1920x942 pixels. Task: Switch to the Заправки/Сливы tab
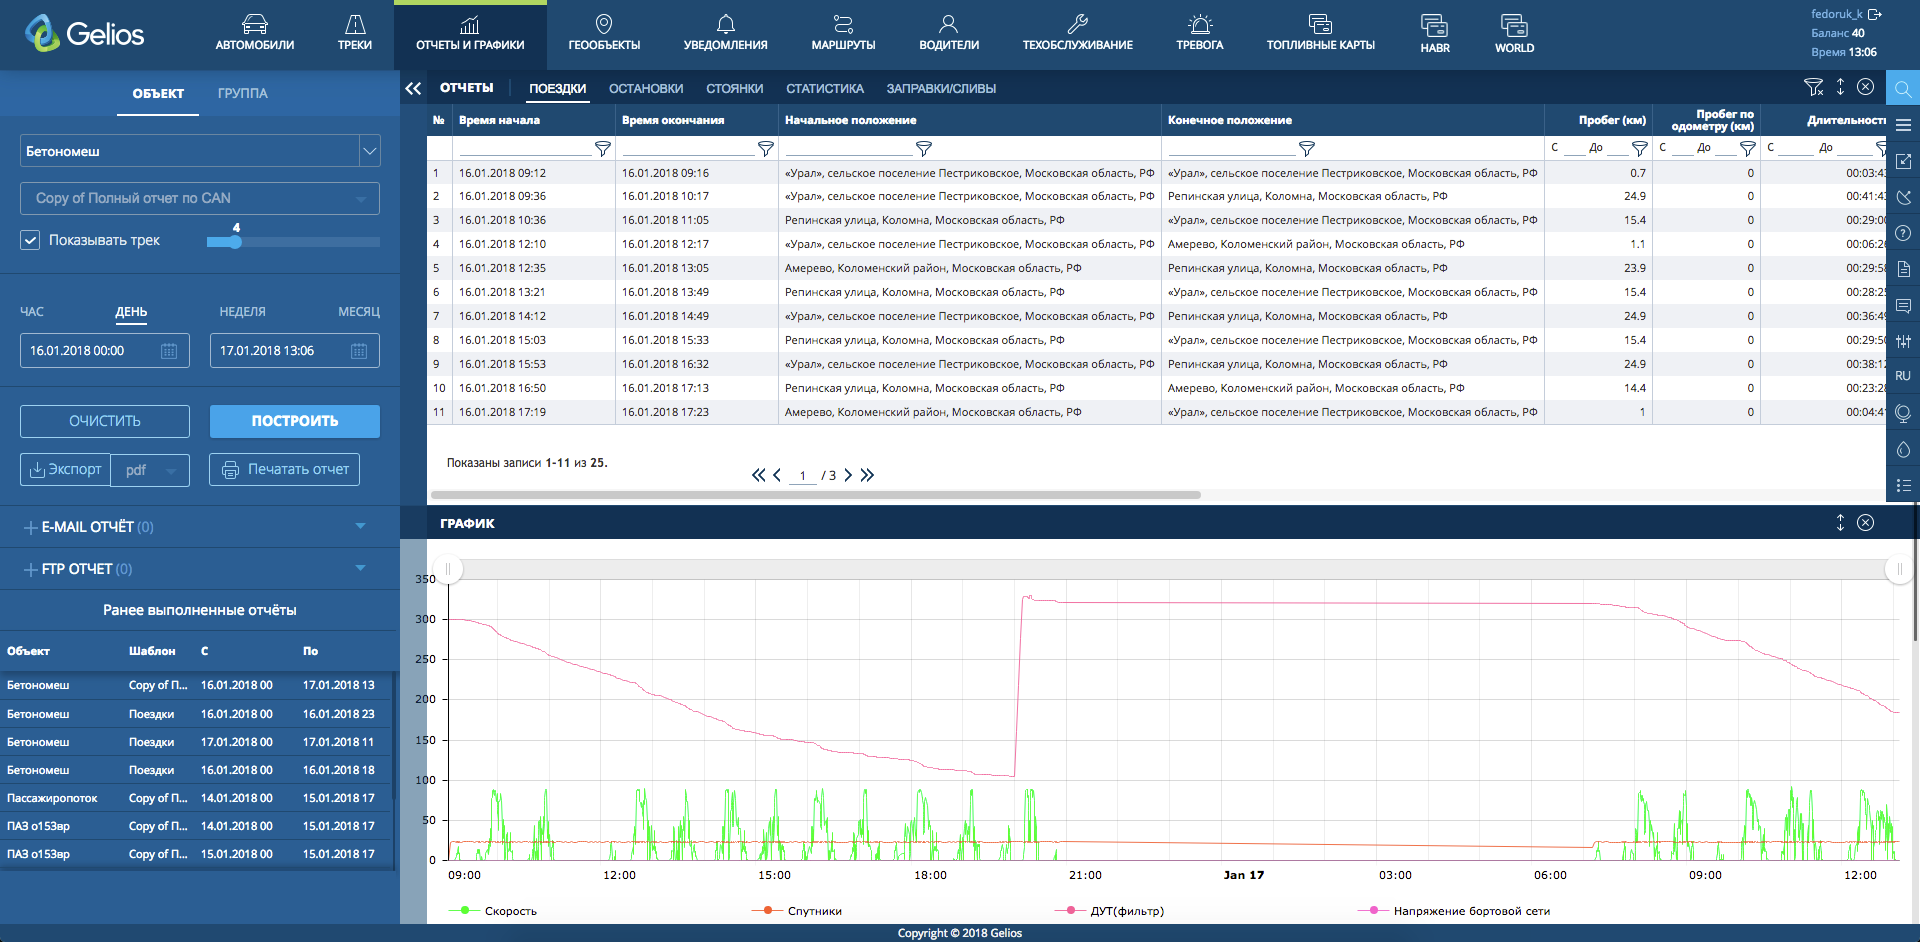point(941,89)
